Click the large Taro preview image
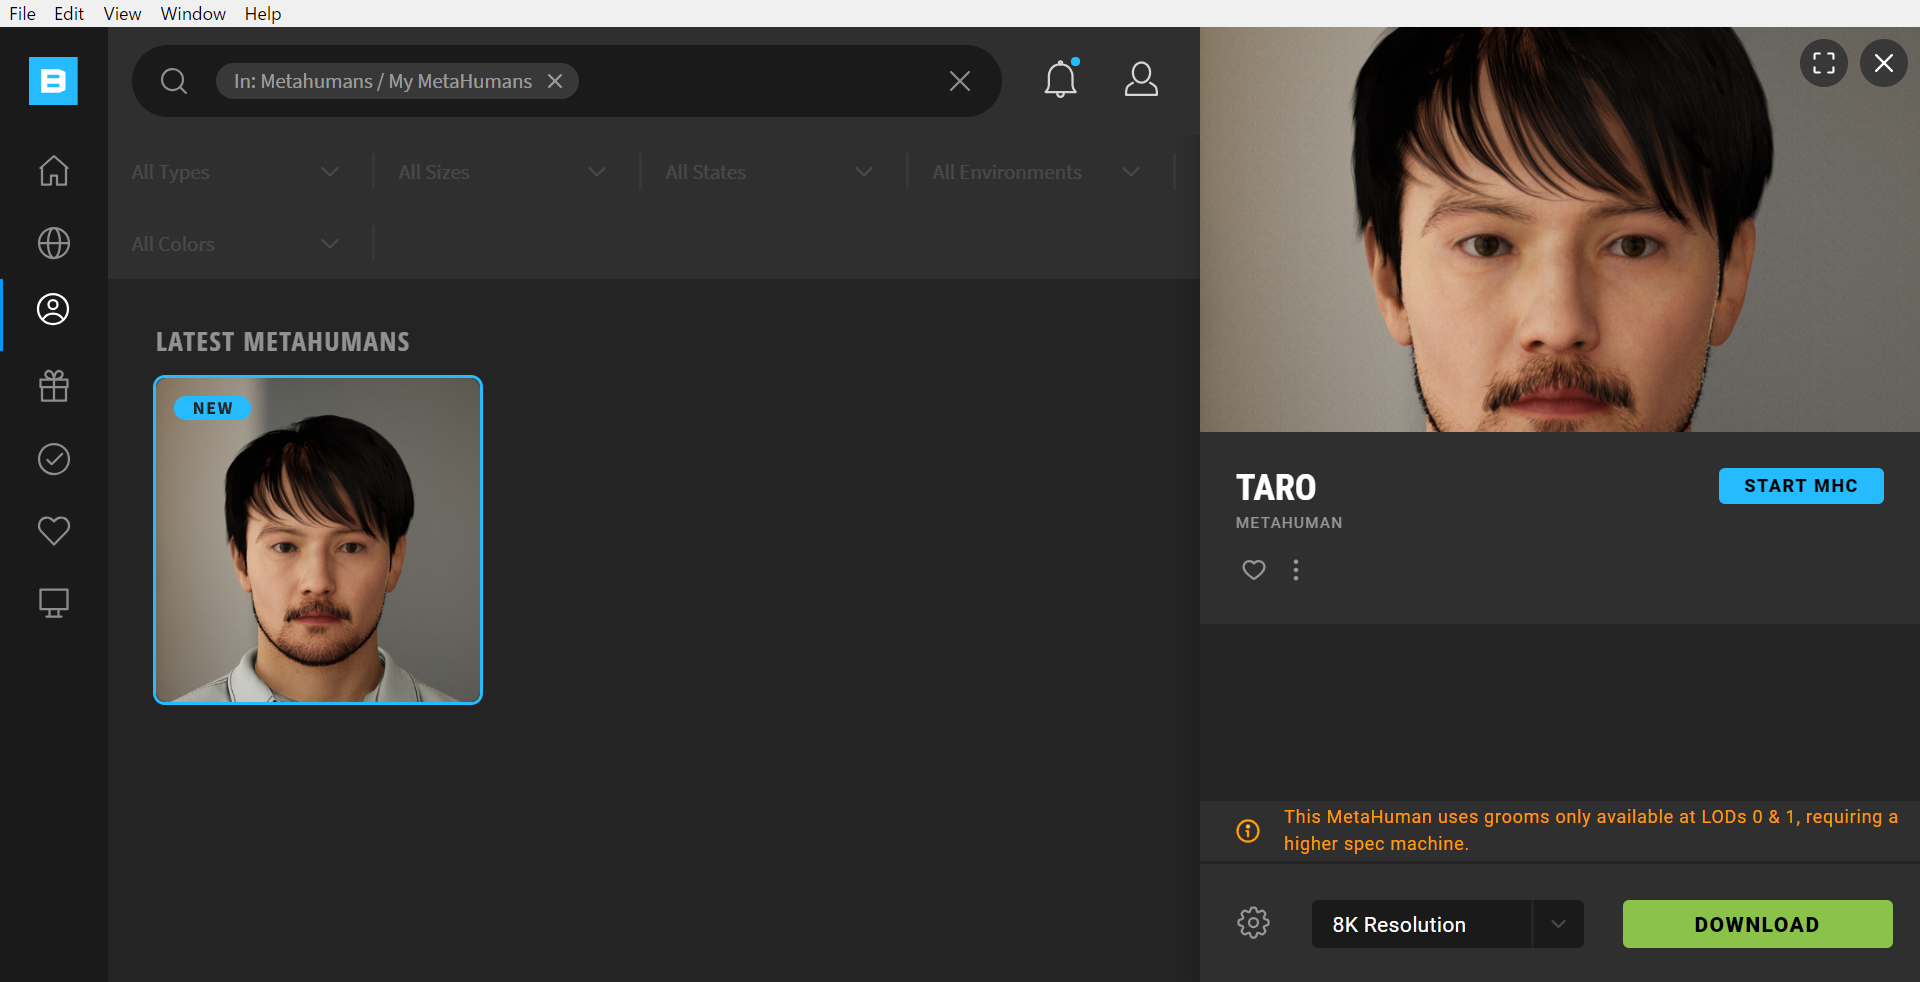 1560,230
